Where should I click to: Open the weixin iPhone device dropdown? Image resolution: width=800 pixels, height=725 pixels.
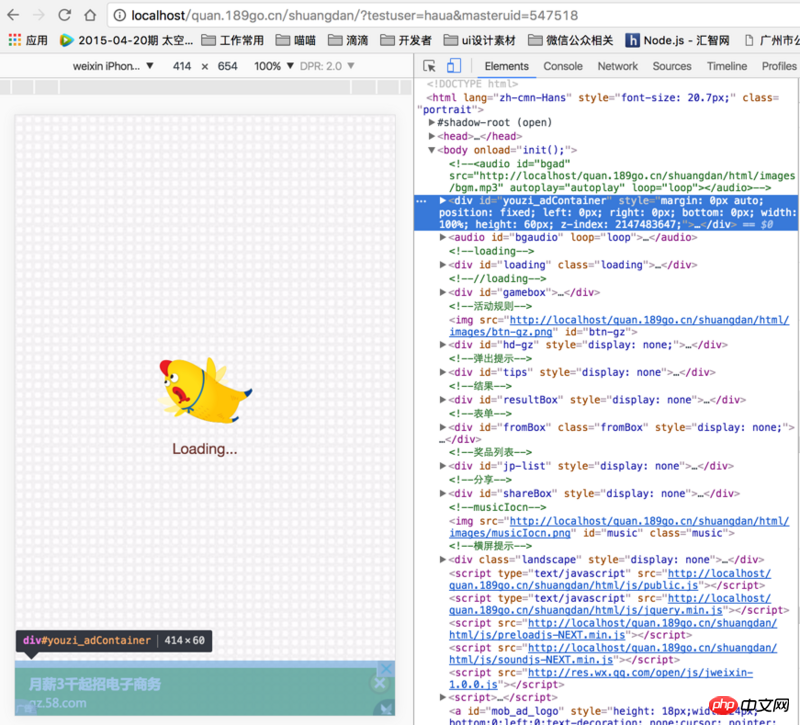click(112, 66)
